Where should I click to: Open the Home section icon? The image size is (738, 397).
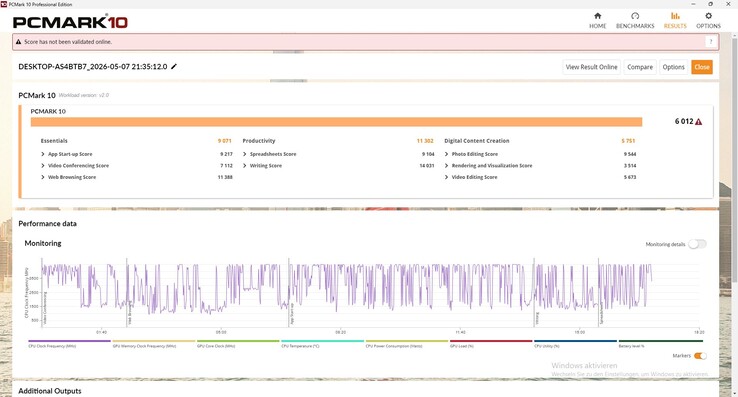597,16
